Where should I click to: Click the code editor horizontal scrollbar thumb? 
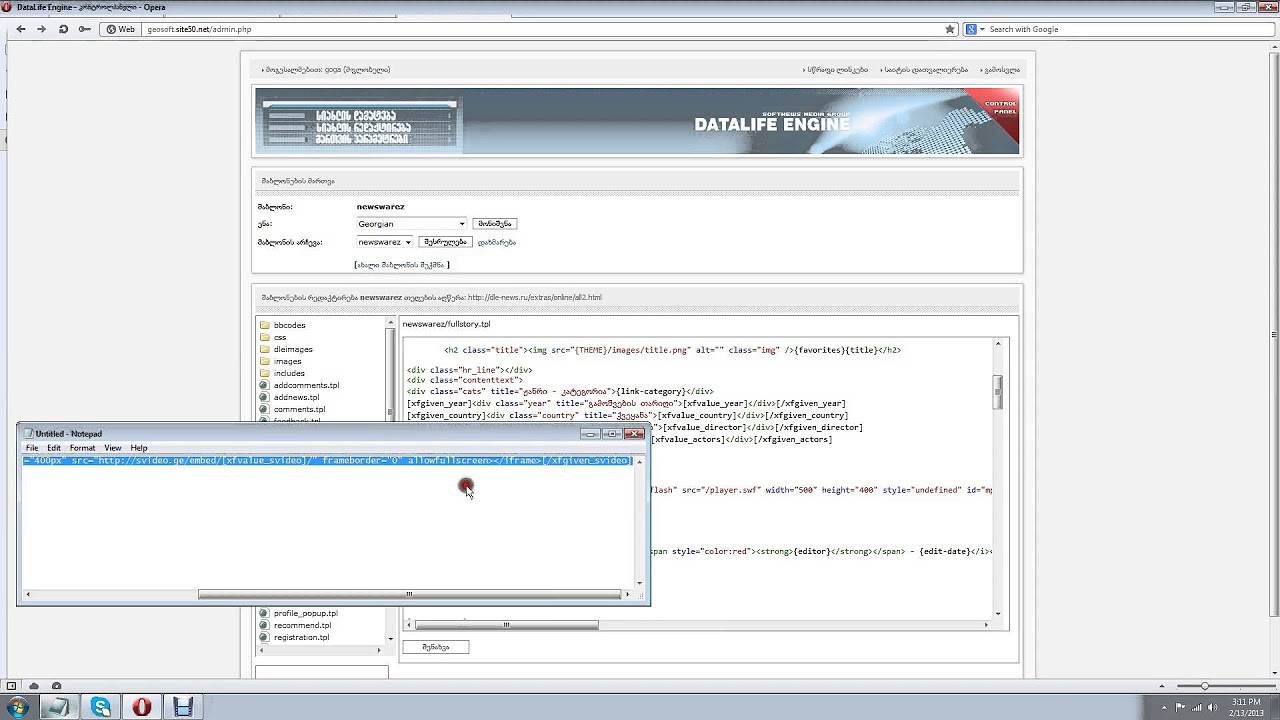[x=507, y=625]
